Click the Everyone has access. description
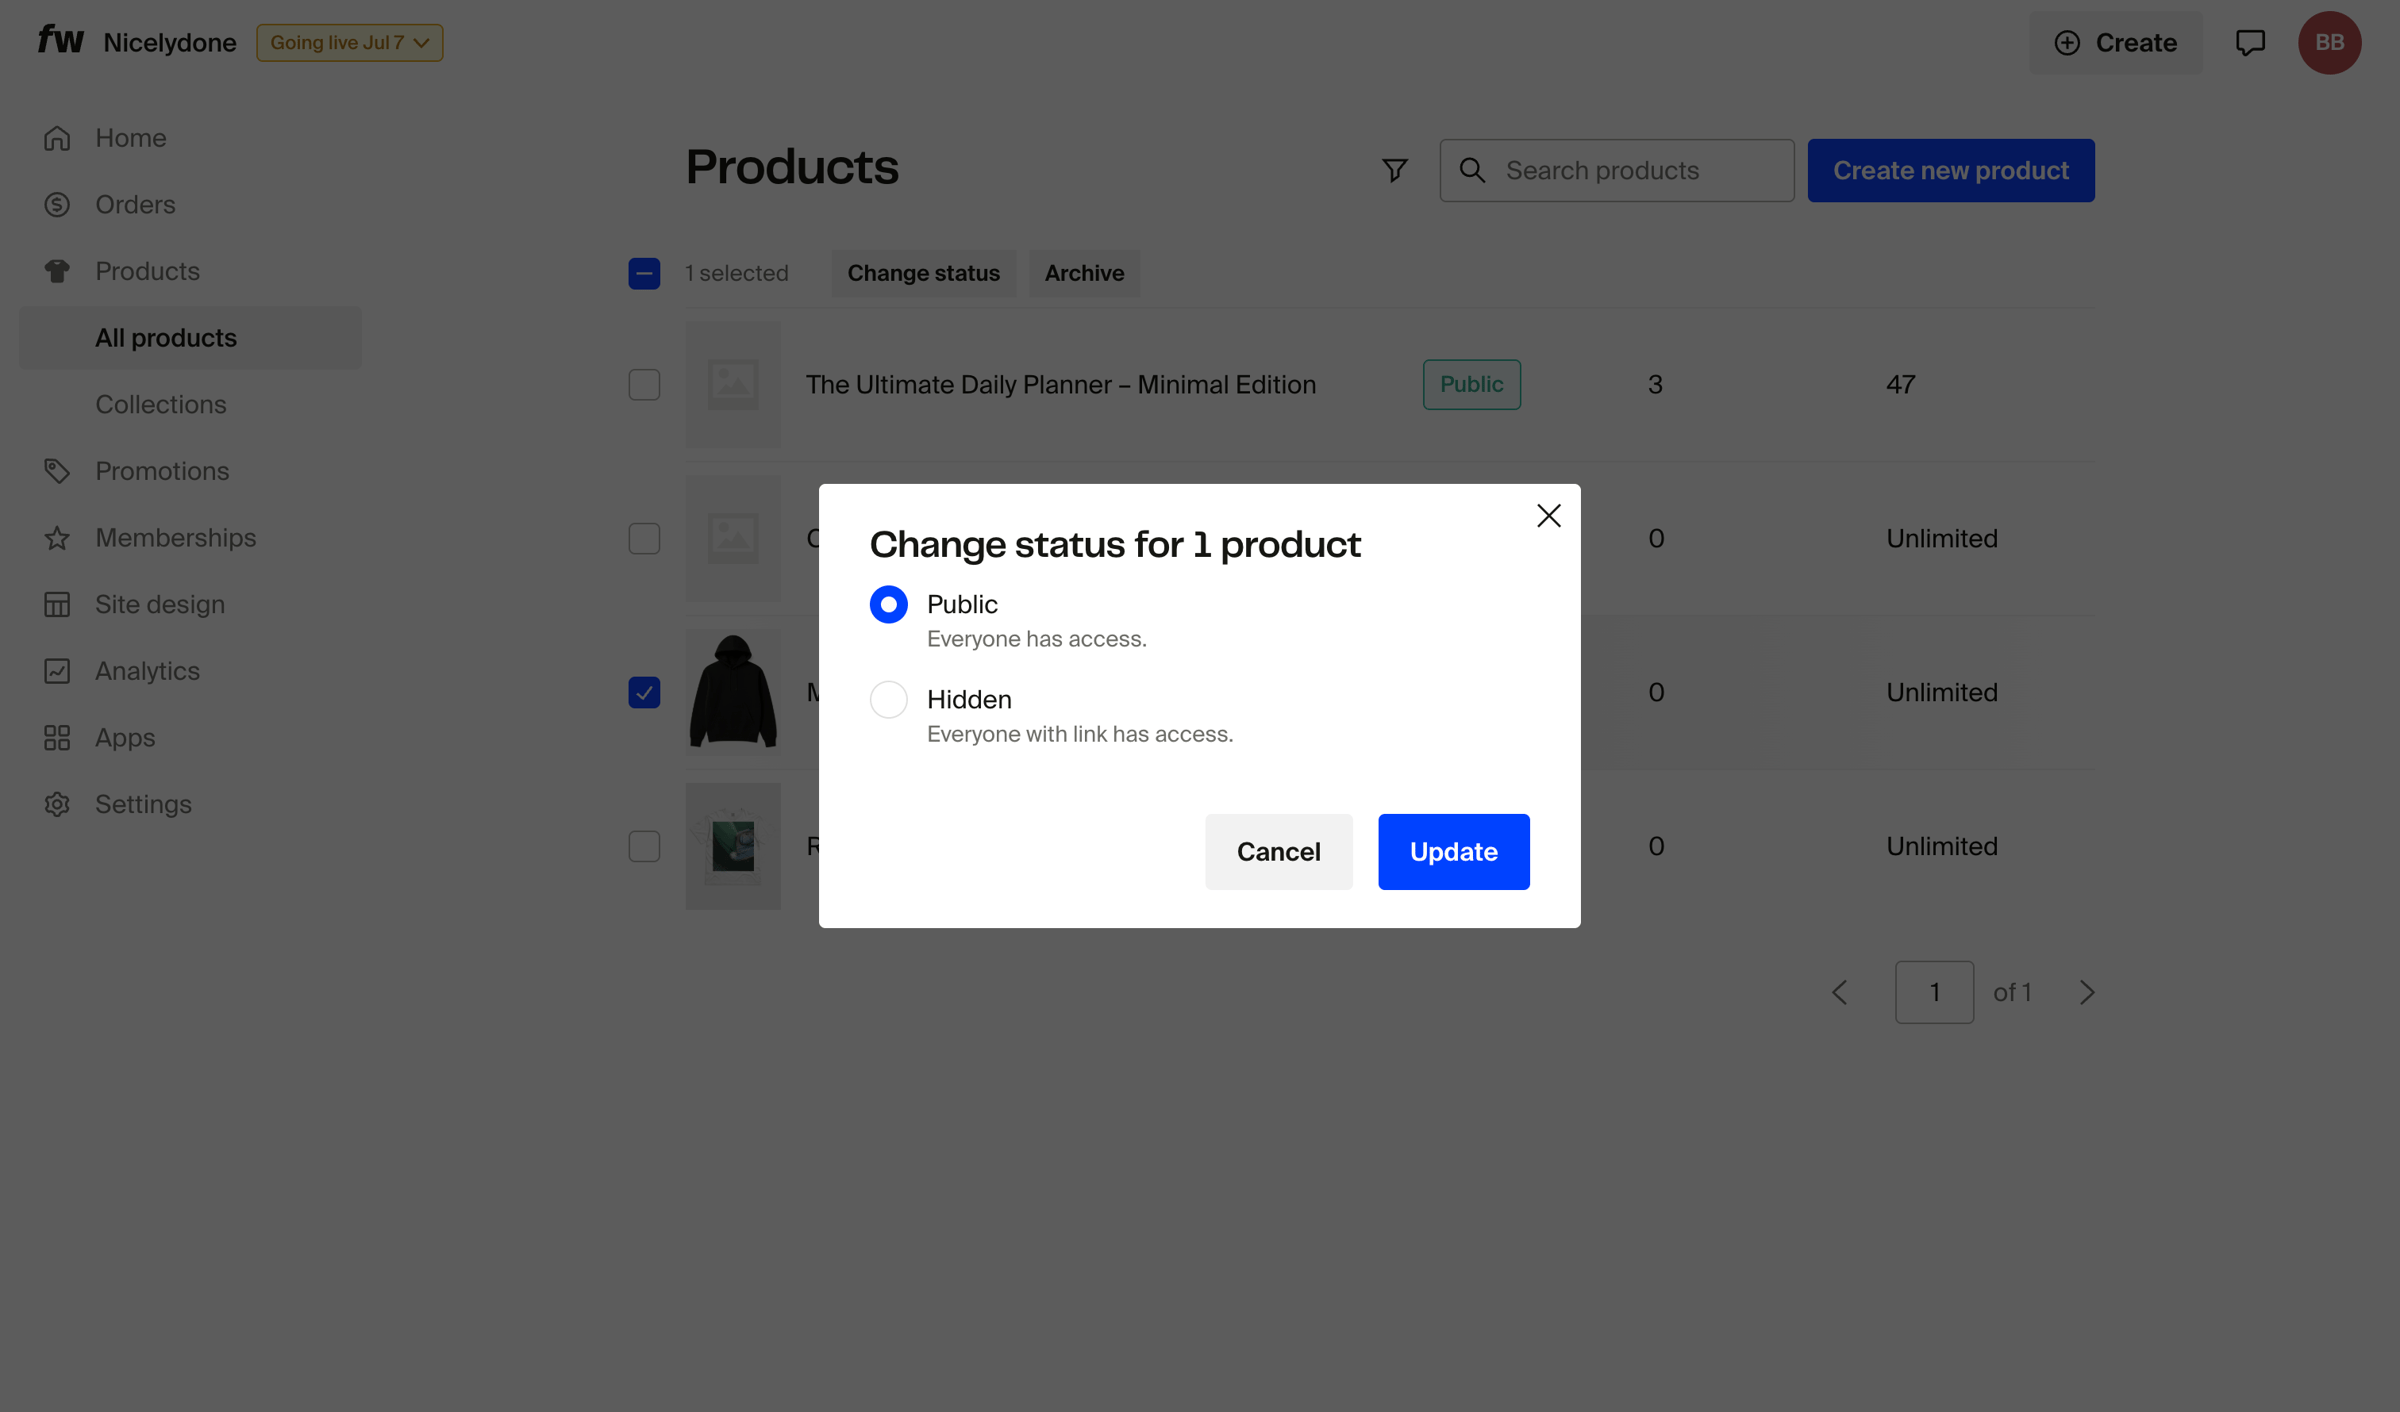The image size is (2400, 1412). 1036,639
